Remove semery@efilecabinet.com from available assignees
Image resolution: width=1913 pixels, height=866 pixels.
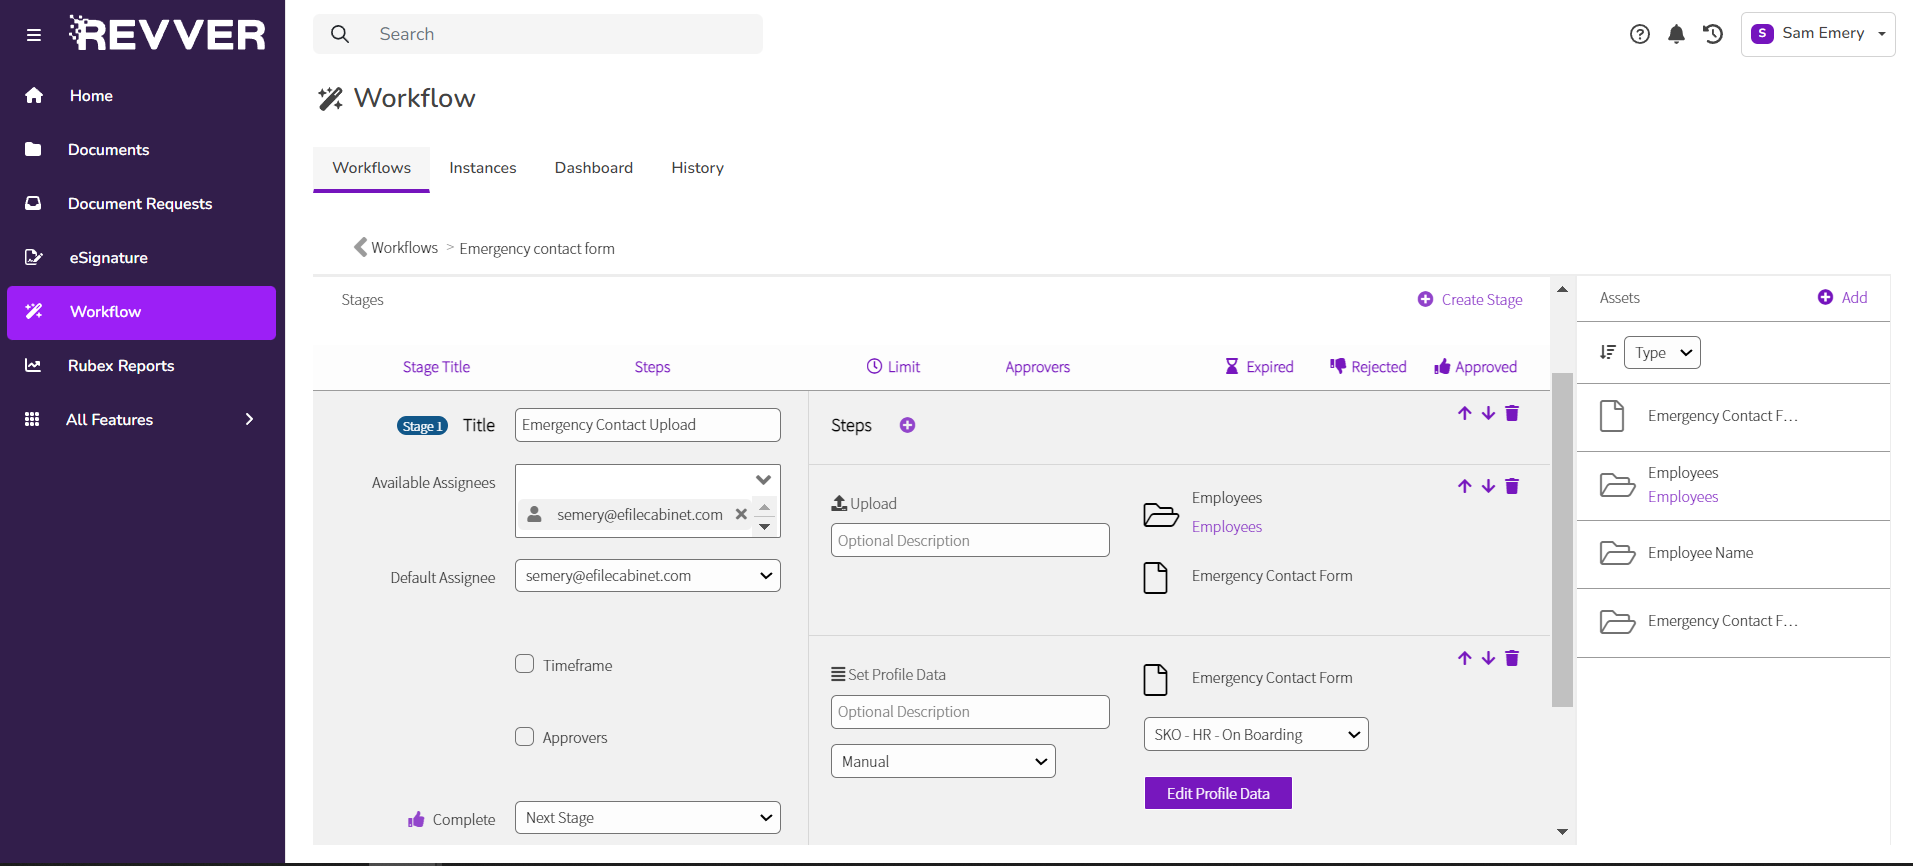(741, 514)
